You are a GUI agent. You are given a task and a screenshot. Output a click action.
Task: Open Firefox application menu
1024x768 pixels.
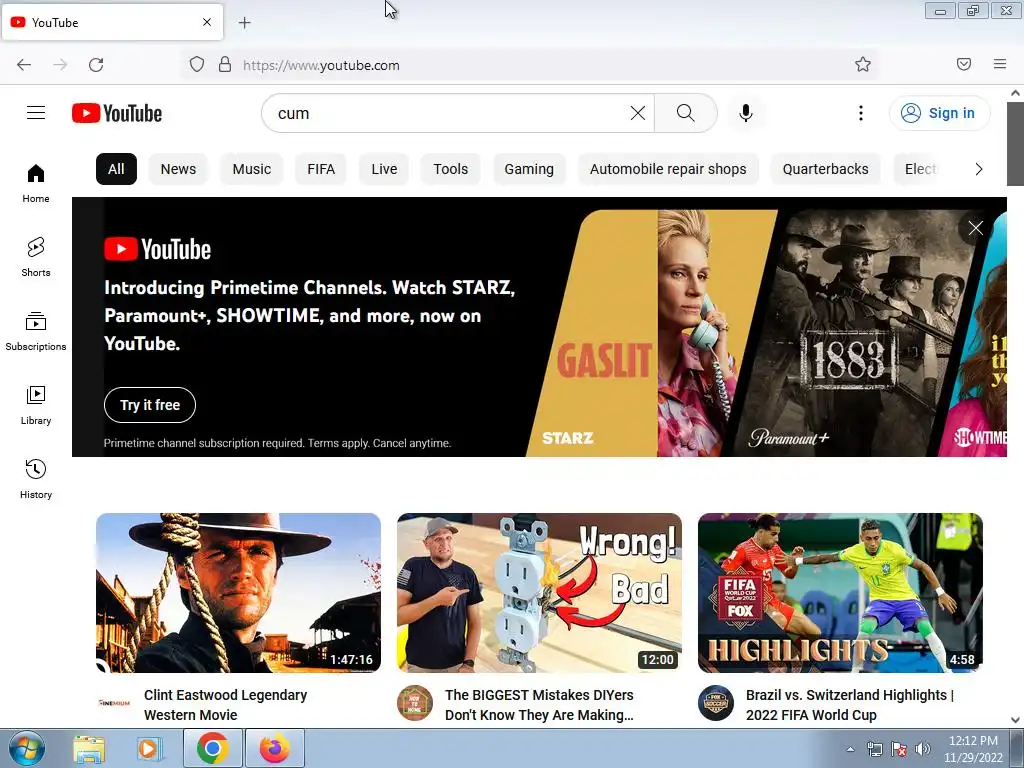[1000, 64]
